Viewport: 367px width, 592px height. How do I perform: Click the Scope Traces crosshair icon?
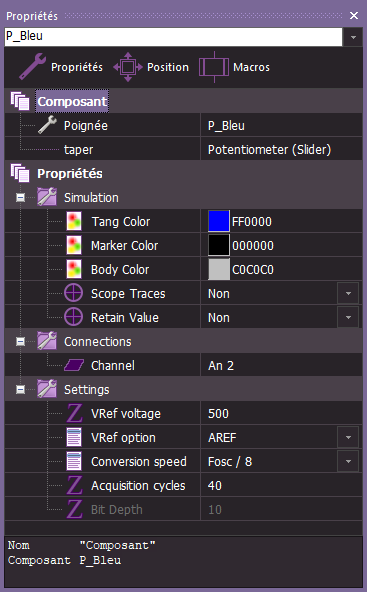tap(73, 293)
